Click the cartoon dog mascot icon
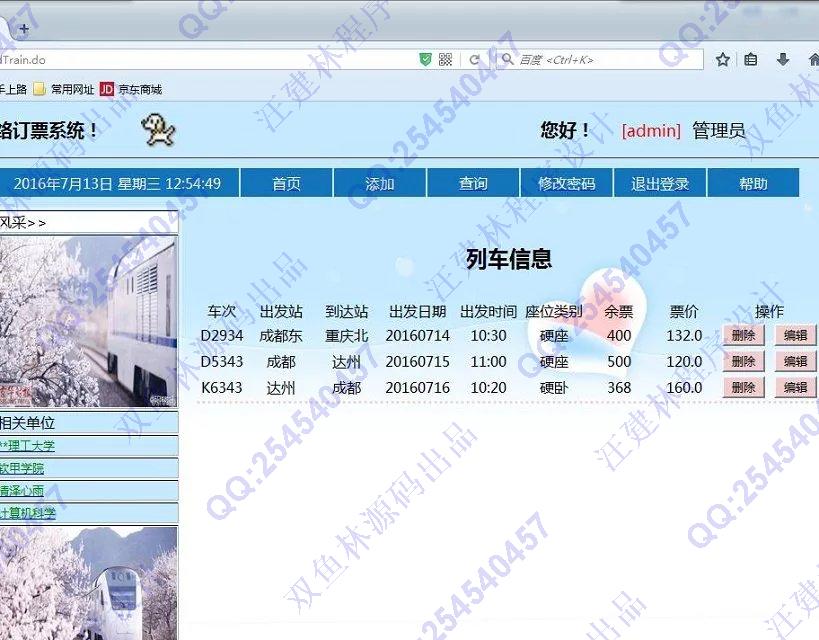The image size is (819, 640). [x=158, y=128]
